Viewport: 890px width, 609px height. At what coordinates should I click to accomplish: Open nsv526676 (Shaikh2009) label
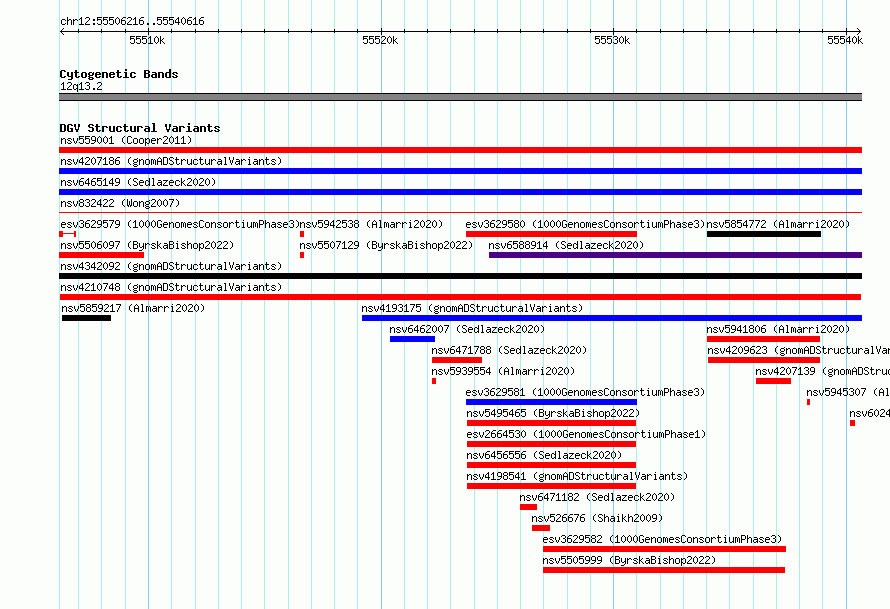[x=597, y=518]
